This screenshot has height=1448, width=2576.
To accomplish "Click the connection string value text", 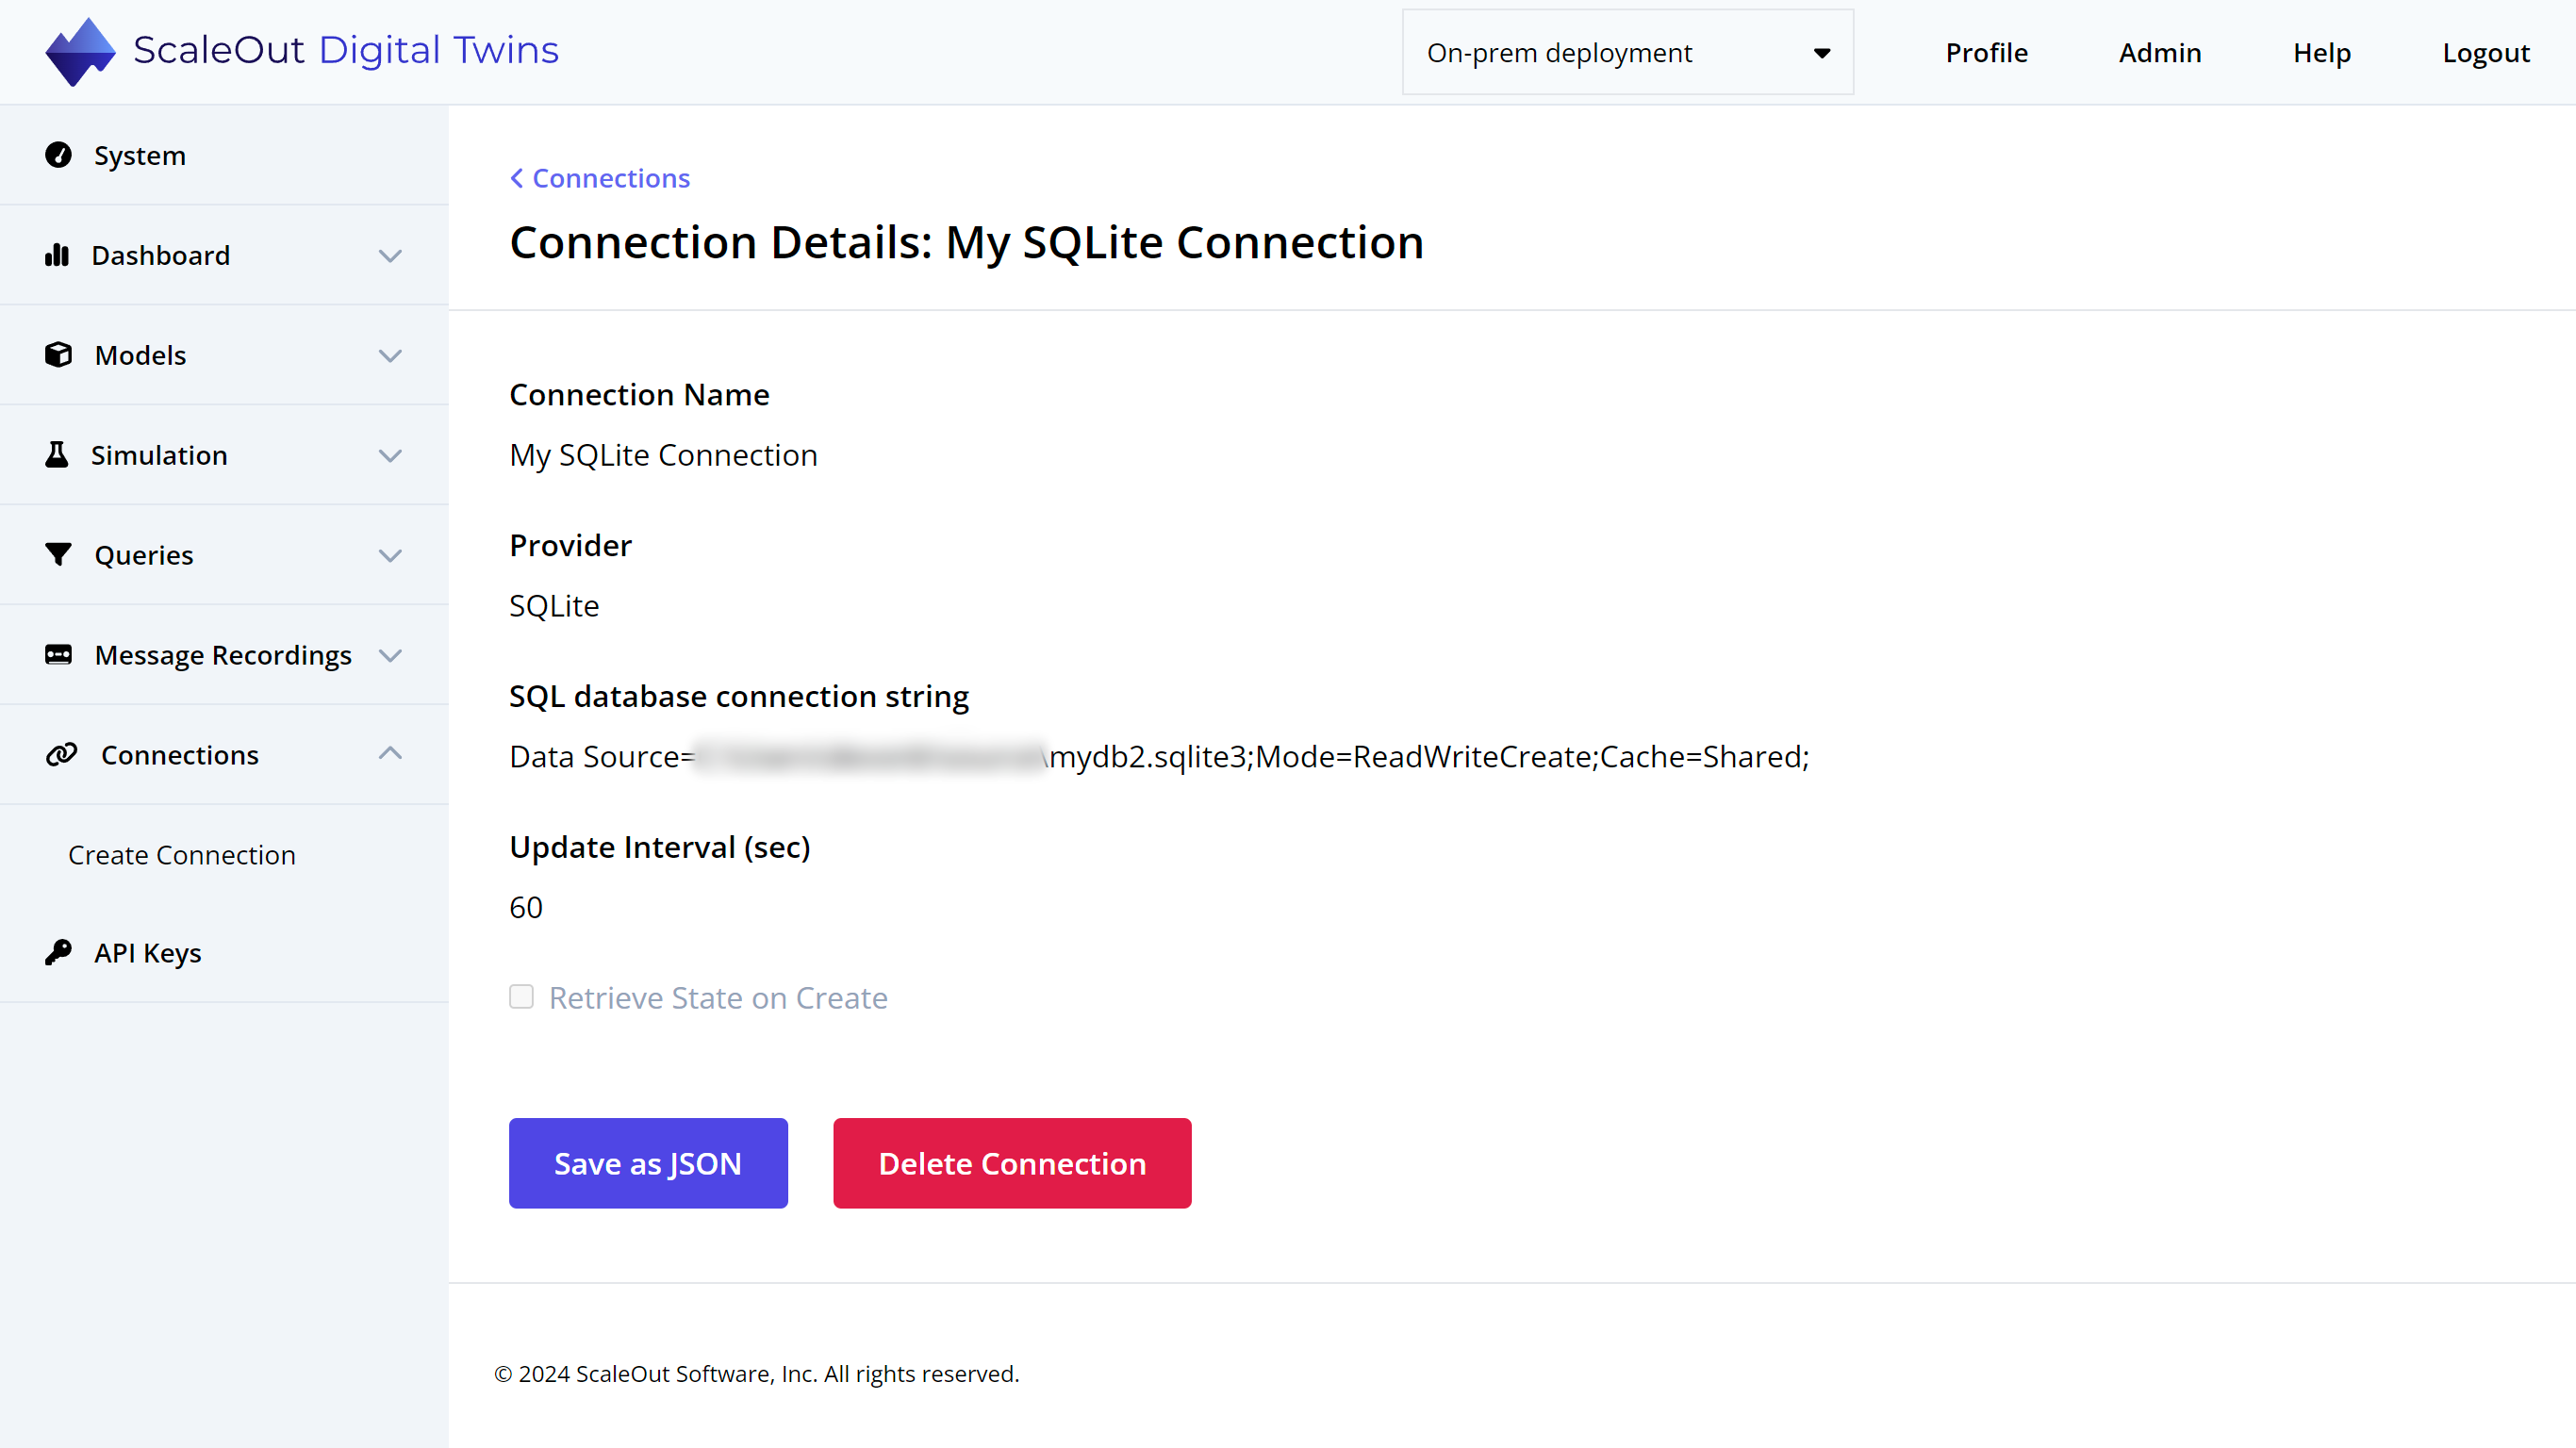I will coord(1159,757).
